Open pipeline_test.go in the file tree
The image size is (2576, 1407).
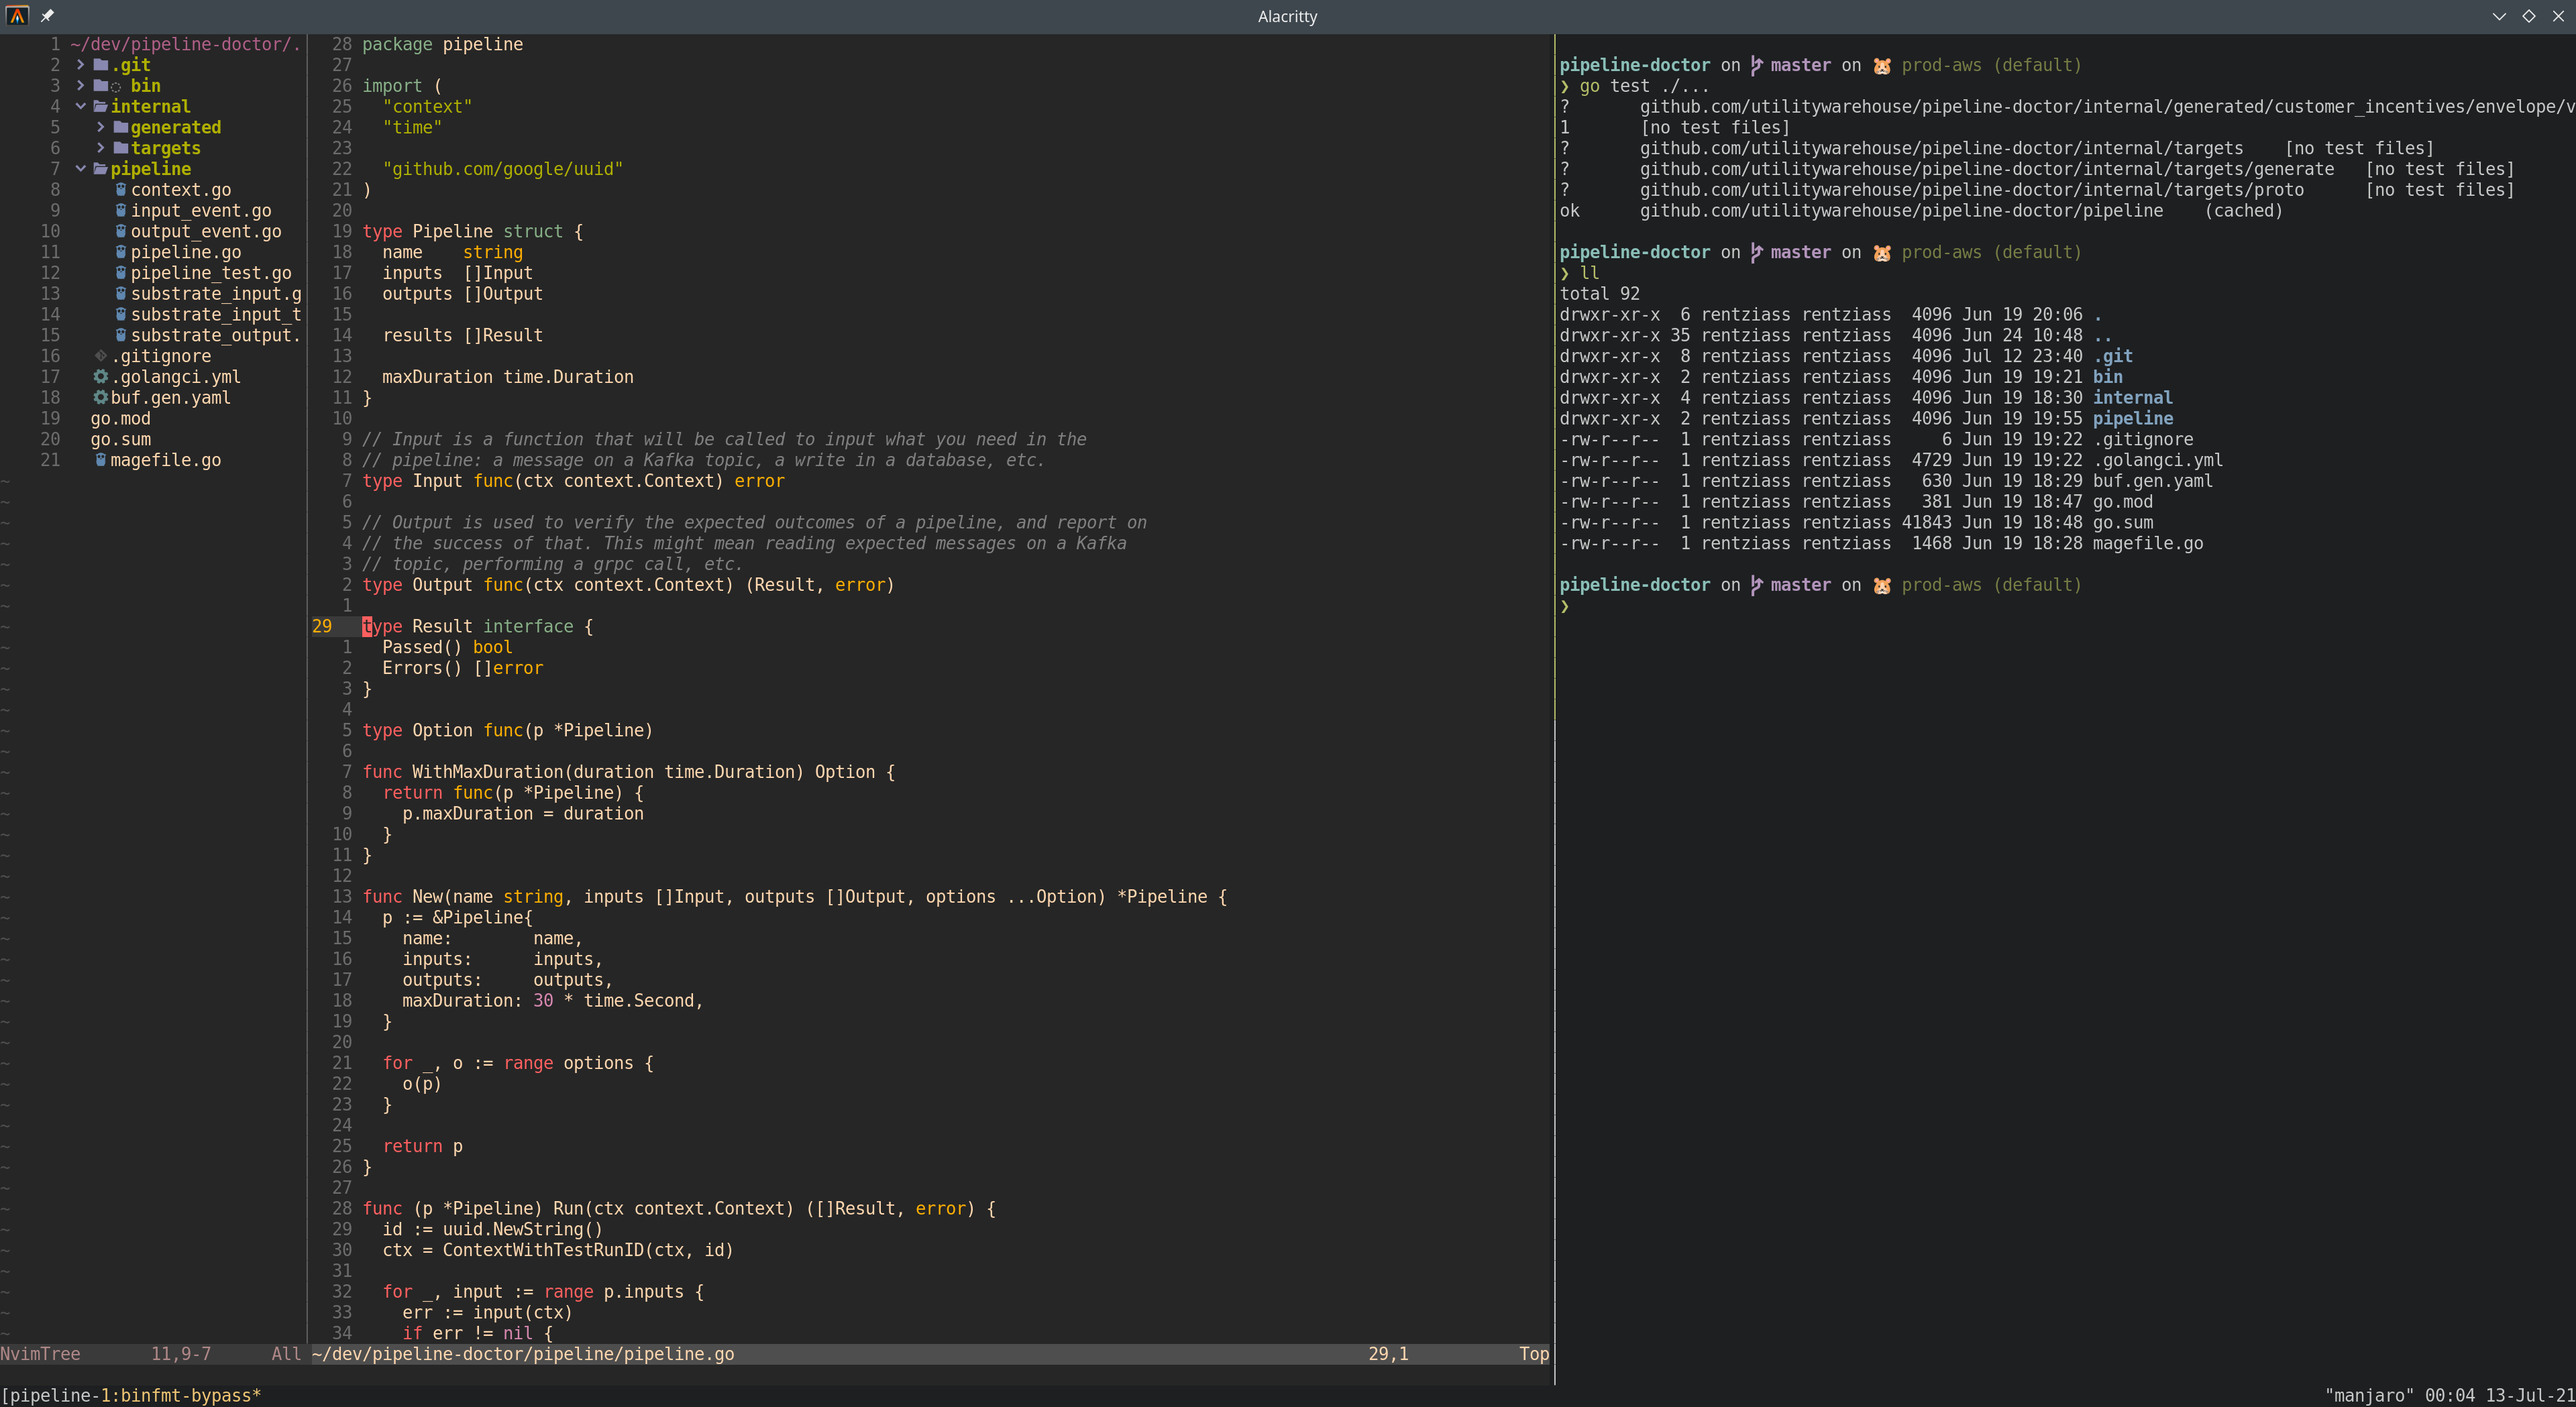(211, 273)
